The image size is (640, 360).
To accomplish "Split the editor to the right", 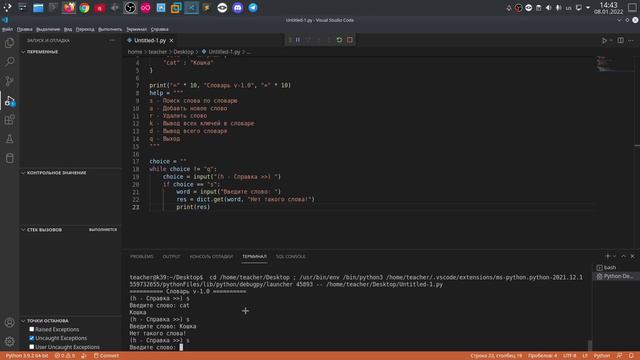I will [x=620, y=40].
